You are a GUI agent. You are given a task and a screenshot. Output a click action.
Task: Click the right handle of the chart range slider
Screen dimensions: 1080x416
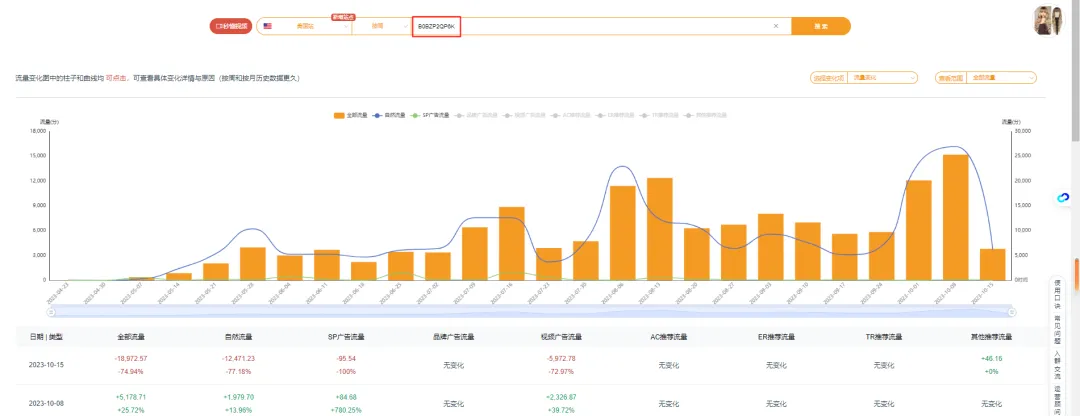(1012, 312)
